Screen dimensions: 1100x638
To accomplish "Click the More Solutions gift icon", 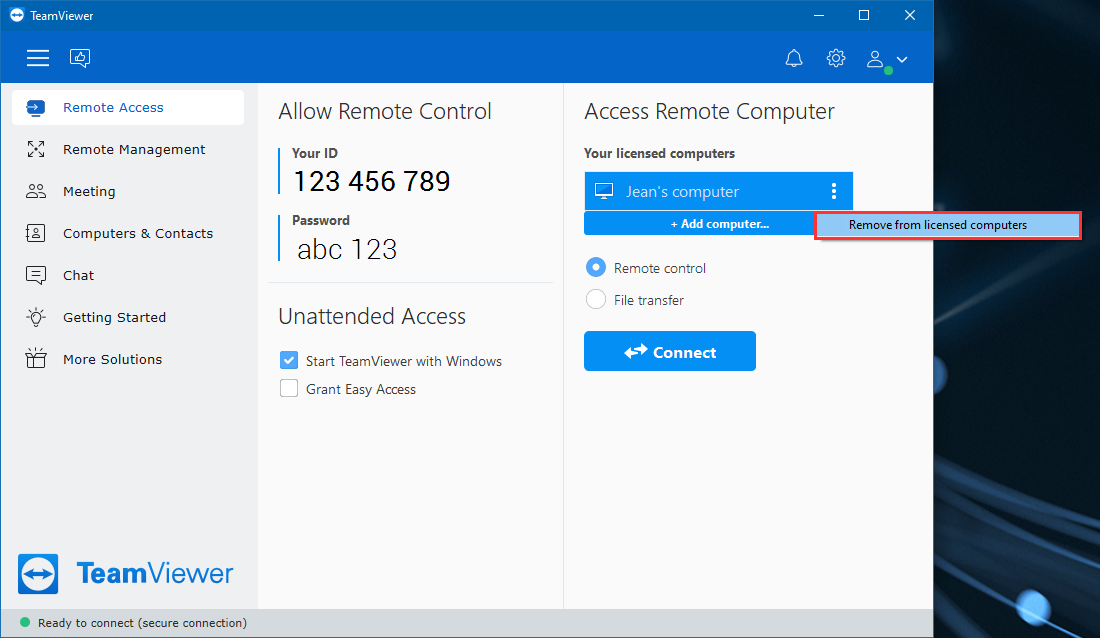I will [x=36, y=359].
